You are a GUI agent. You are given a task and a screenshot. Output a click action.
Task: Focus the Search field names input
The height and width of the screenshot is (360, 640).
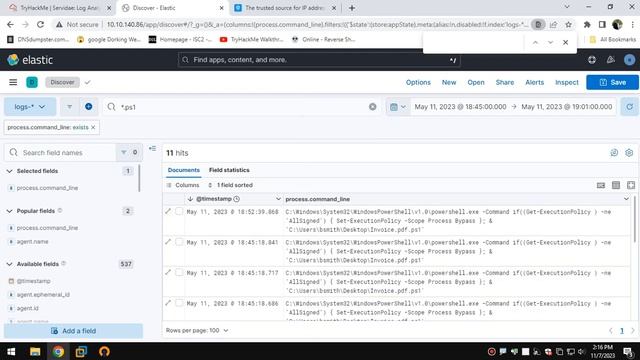(x=61, y=152)
